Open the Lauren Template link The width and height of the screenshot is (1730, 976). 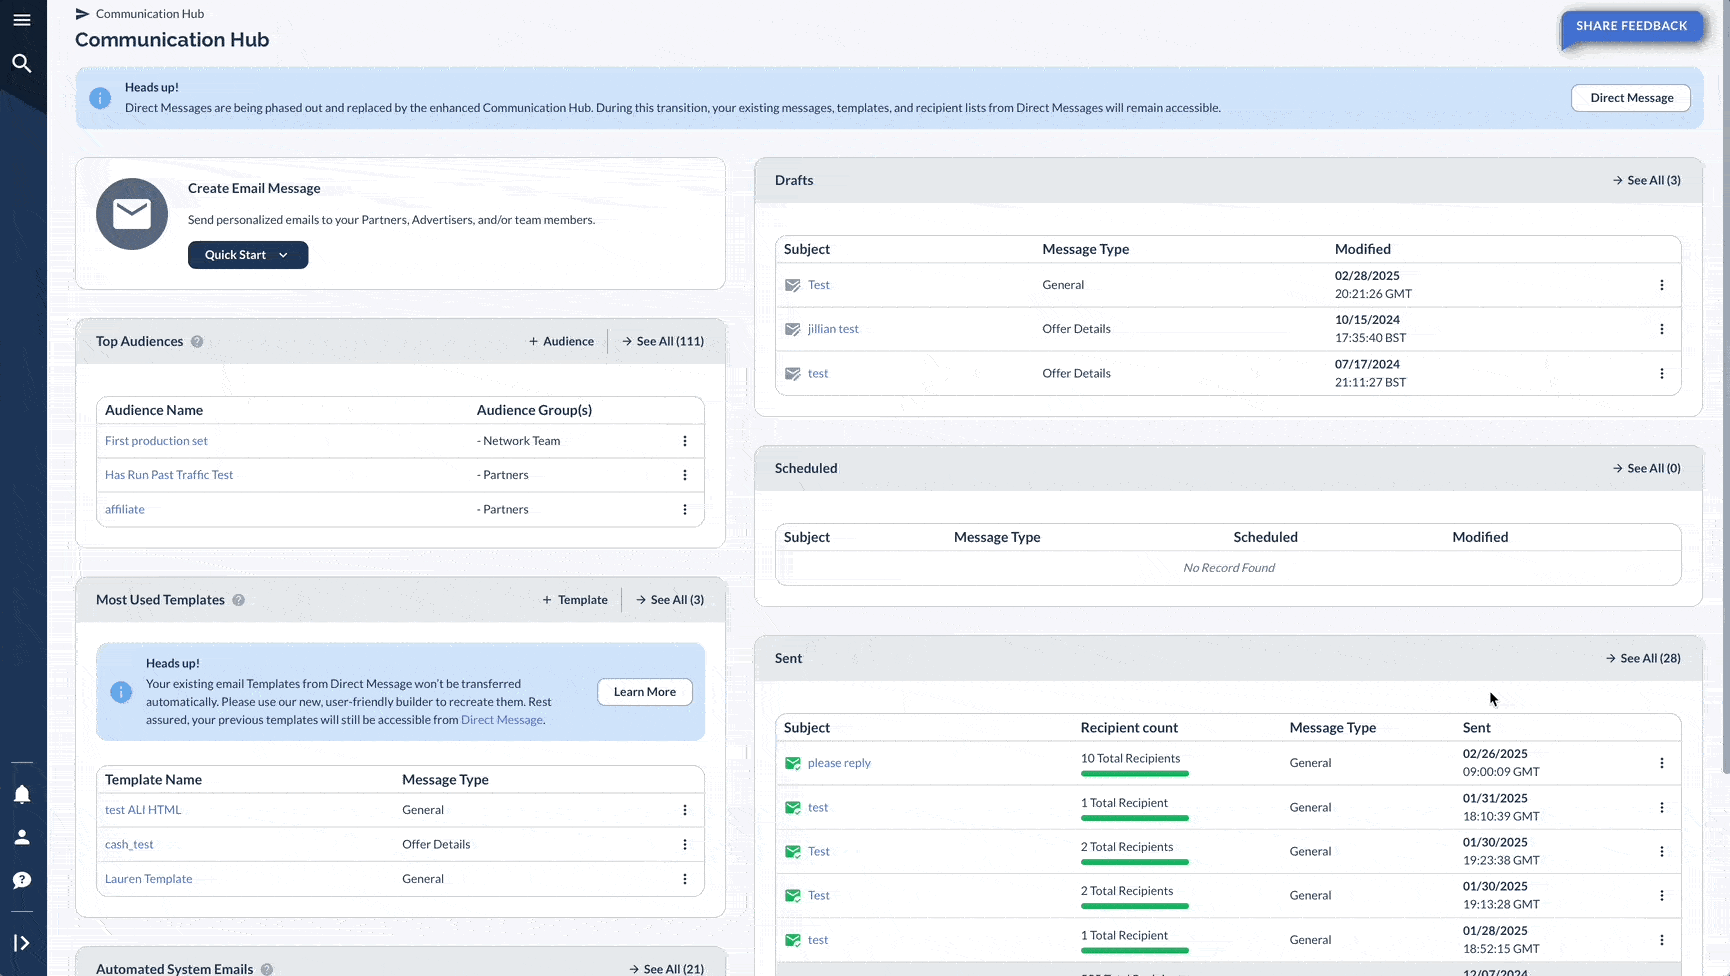tap(149, 879)
